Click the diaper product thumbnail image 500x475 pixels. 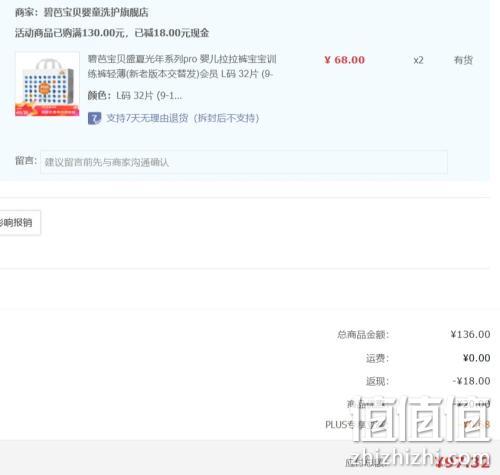[x=47, y=84]
